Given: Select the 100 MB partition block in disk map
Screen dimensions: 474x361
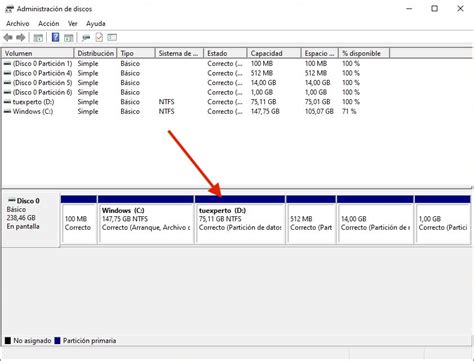Looking at the screenshot, I should (x=79, y=220).
